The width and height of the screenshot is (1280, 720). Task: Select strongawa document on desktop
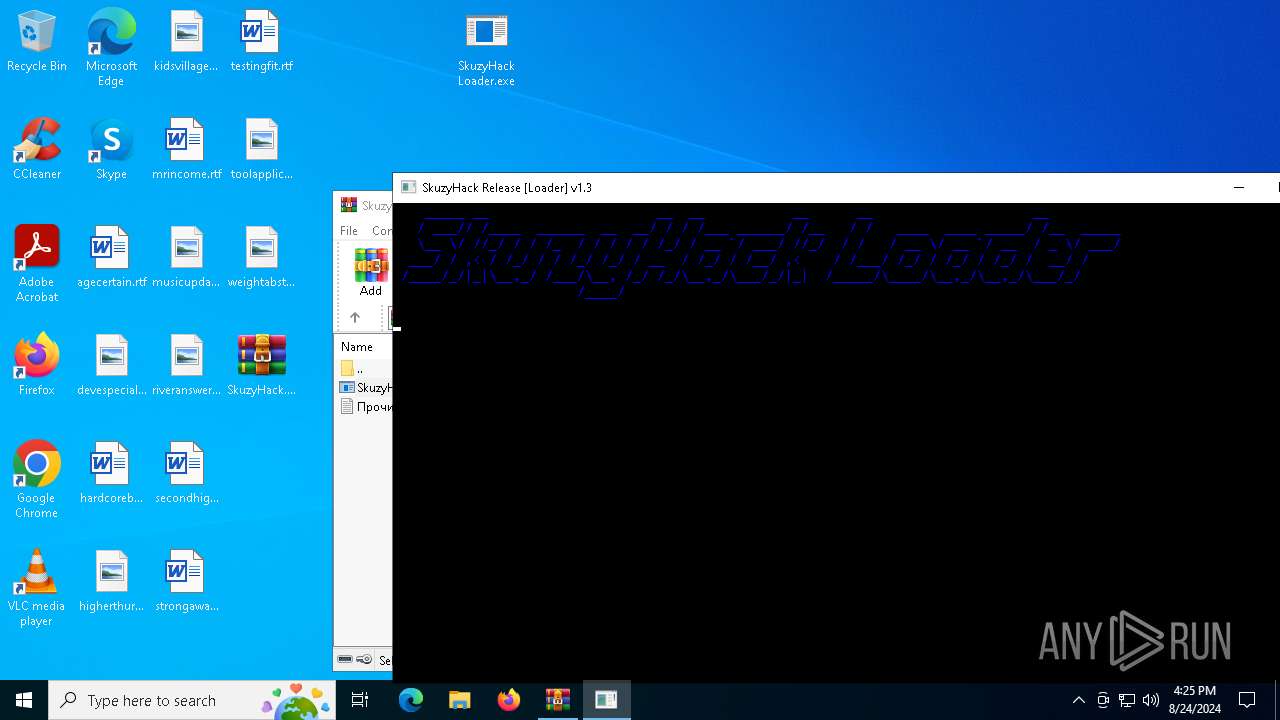pos(186,582)
